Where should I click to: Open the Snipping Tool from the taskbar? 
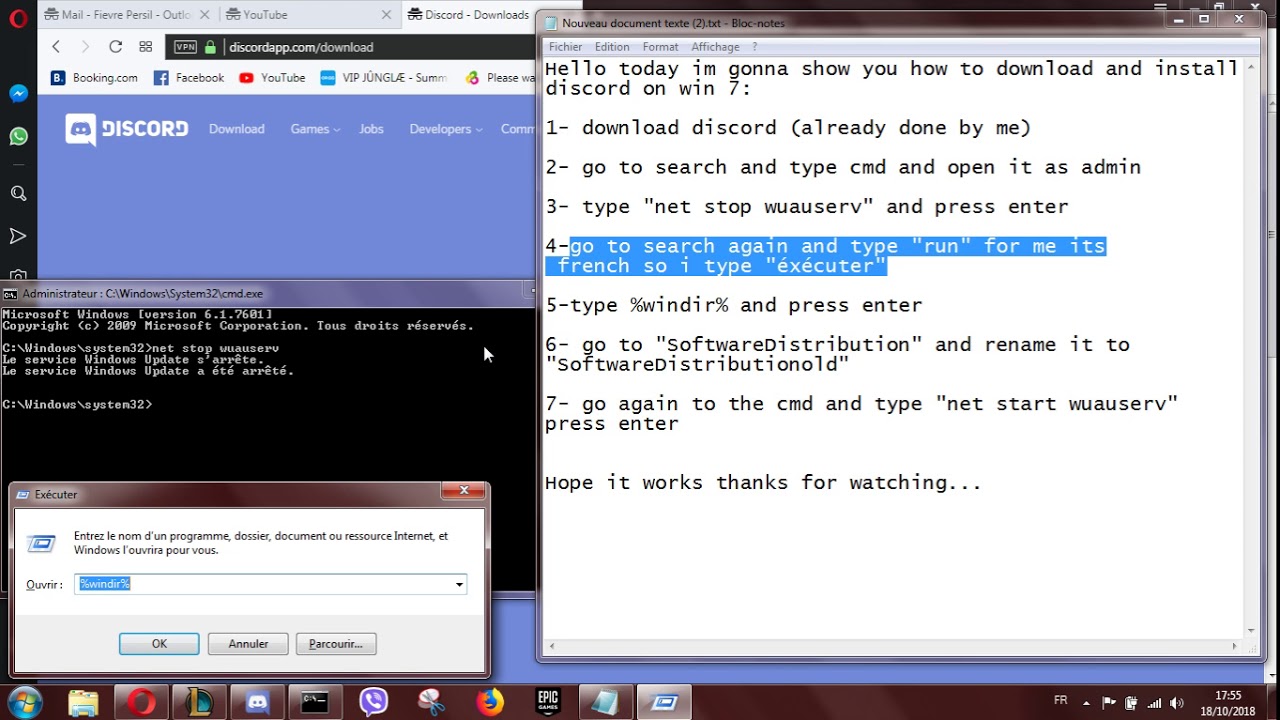tap(432, 702)
